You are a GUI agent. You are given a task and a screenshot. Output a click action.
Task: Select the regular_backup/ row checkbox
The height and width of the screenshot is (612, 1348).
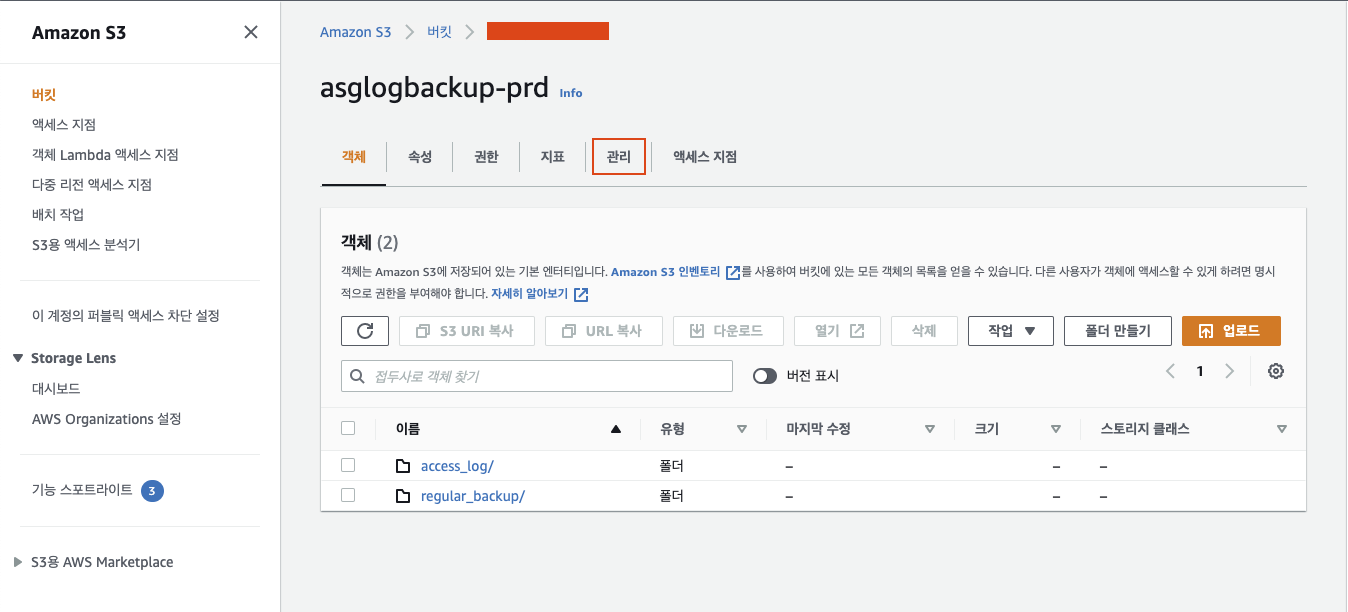coord(348,495)
